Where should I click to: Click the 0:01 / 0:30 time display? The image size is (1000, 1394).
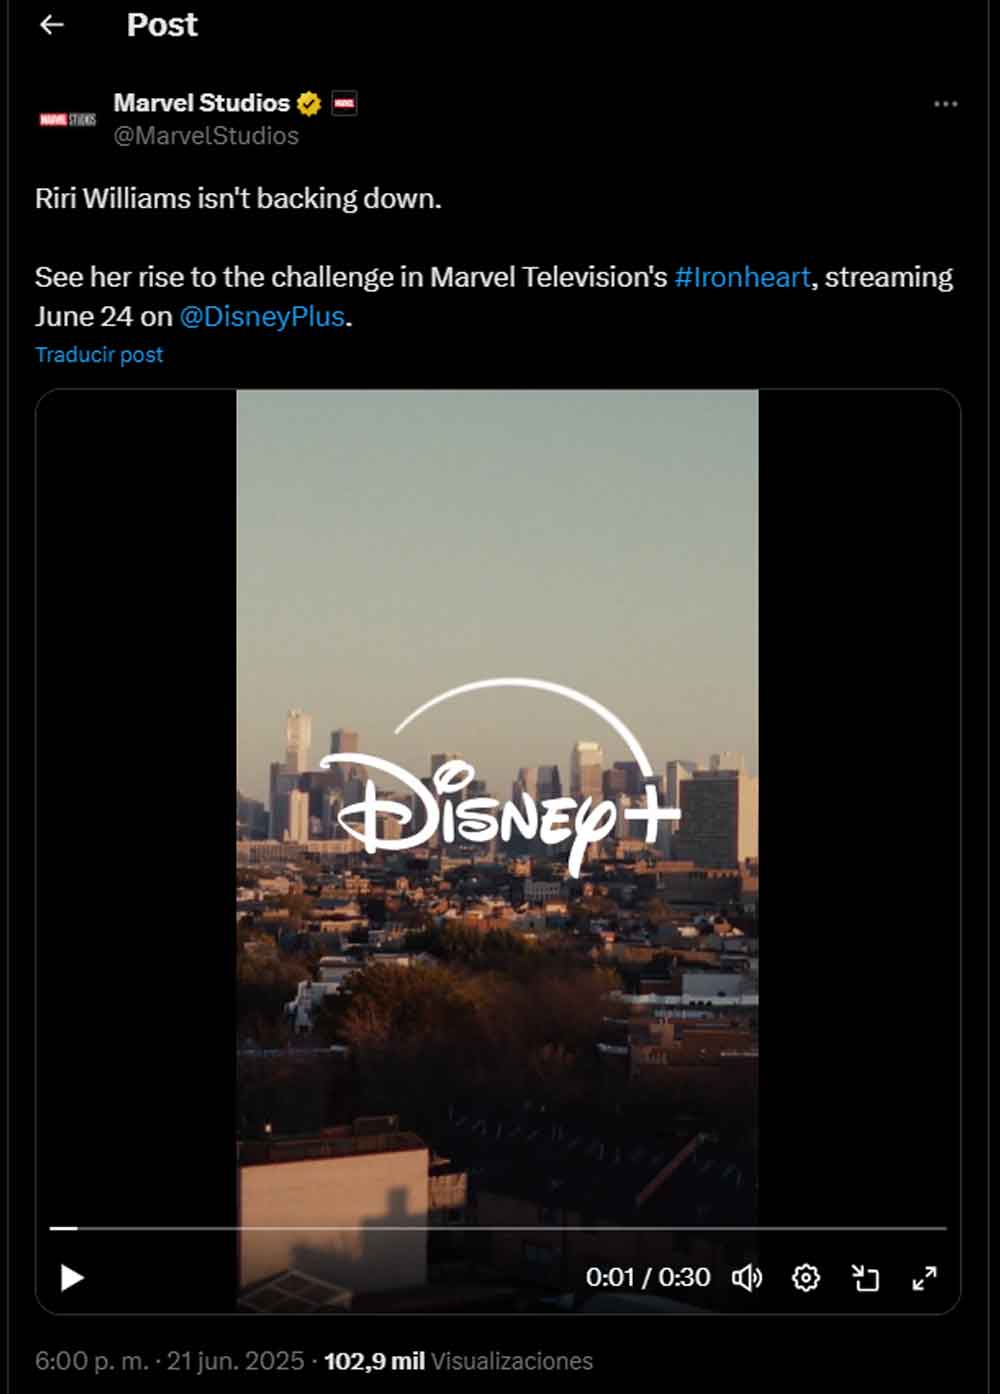648,1277
